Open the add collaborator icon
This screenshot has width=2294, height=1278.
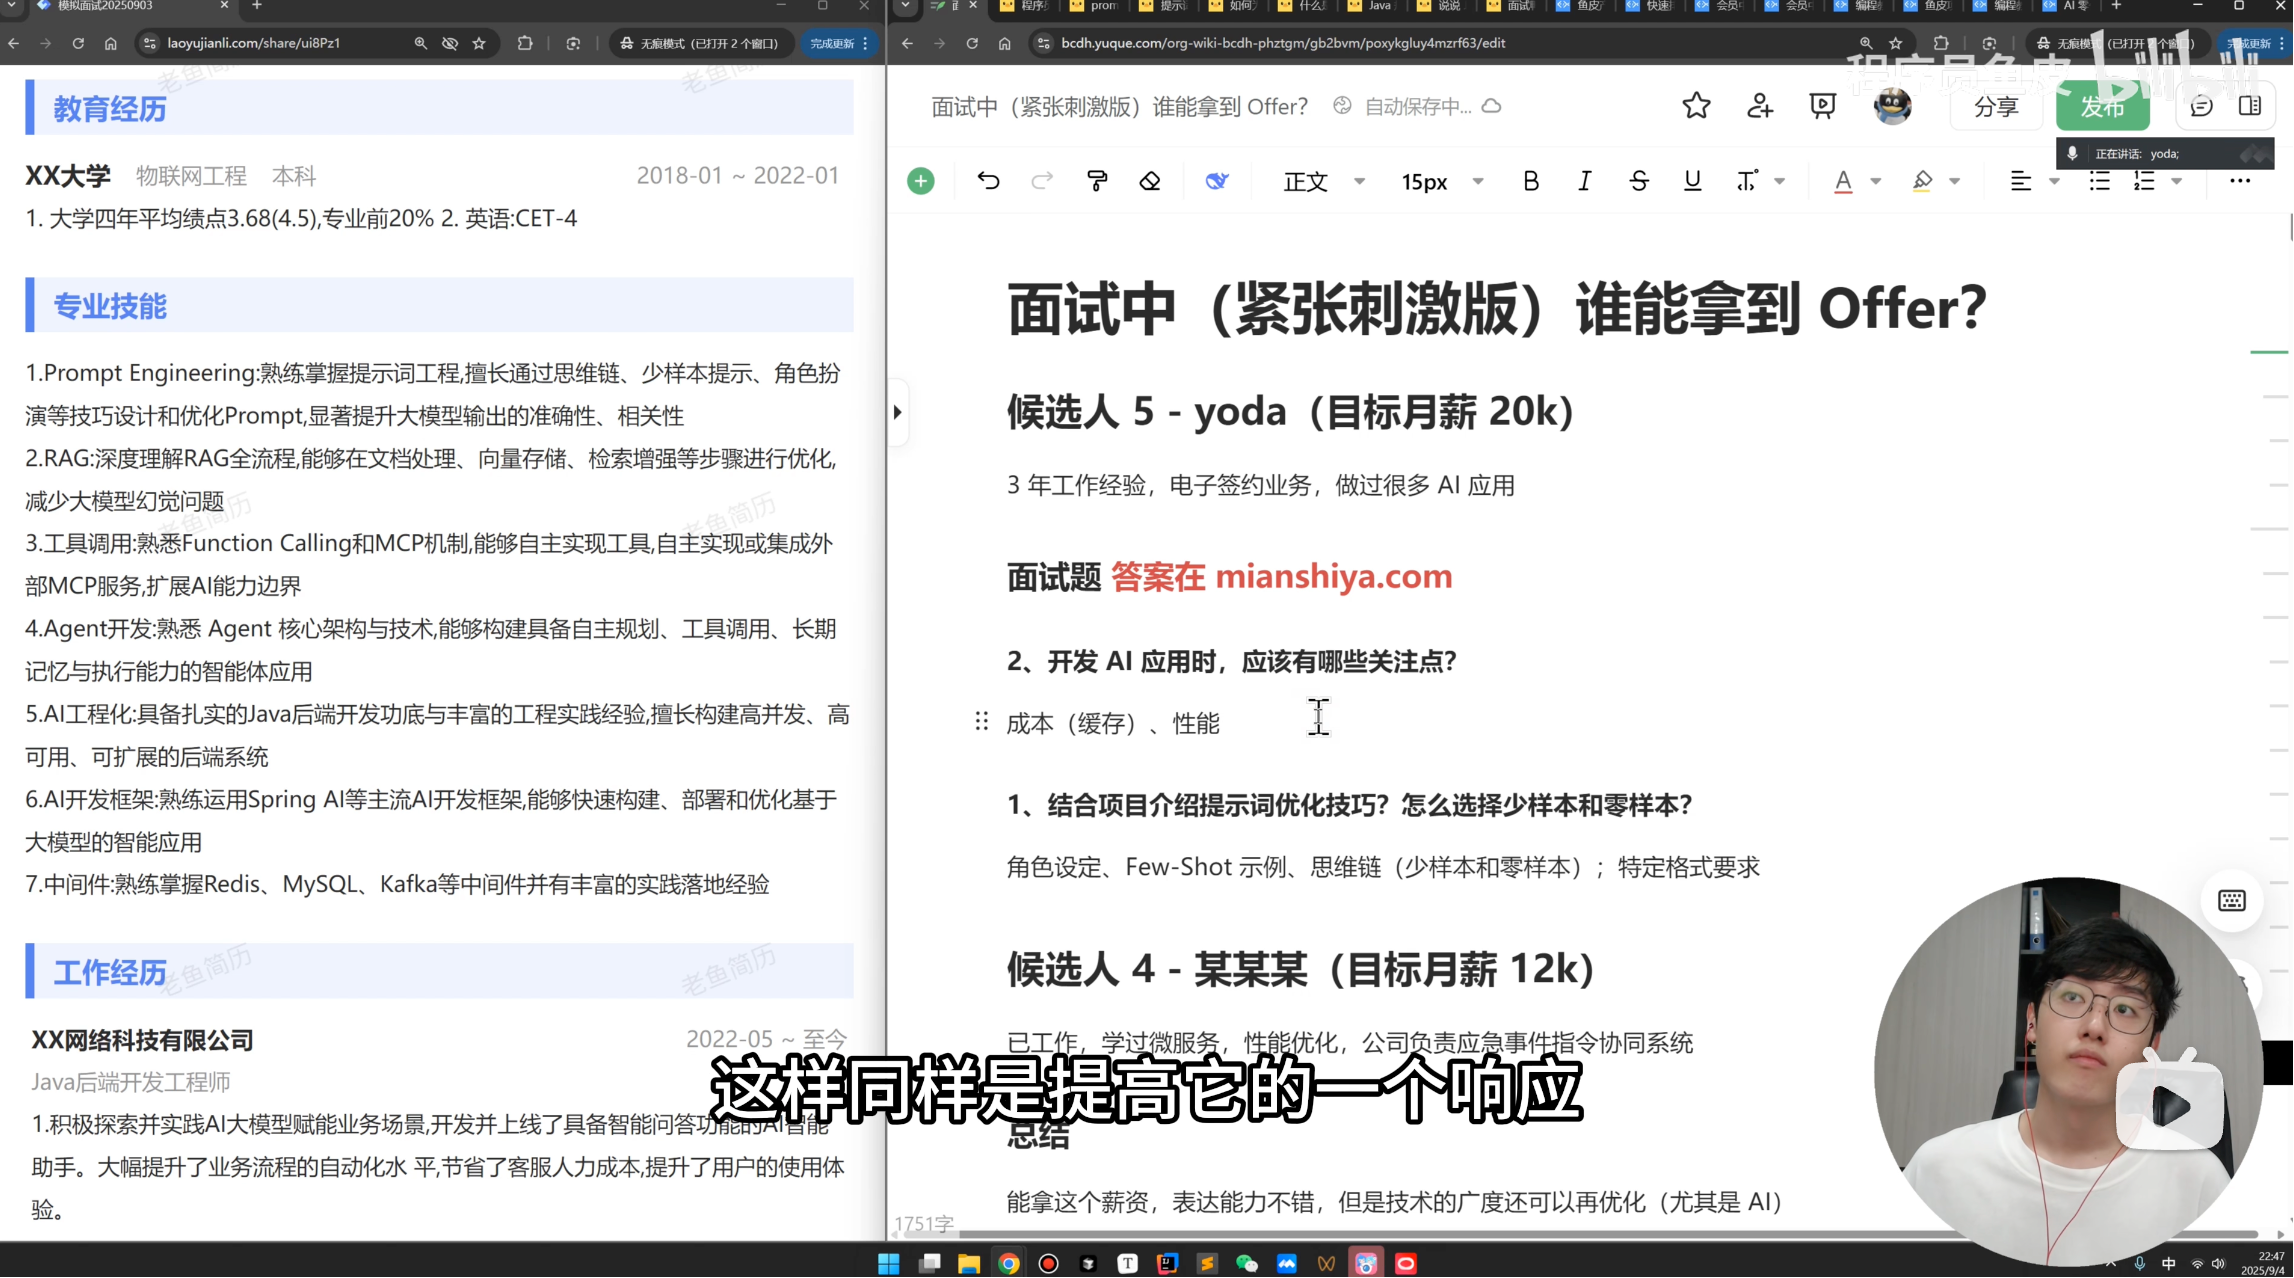[1760, 106]
